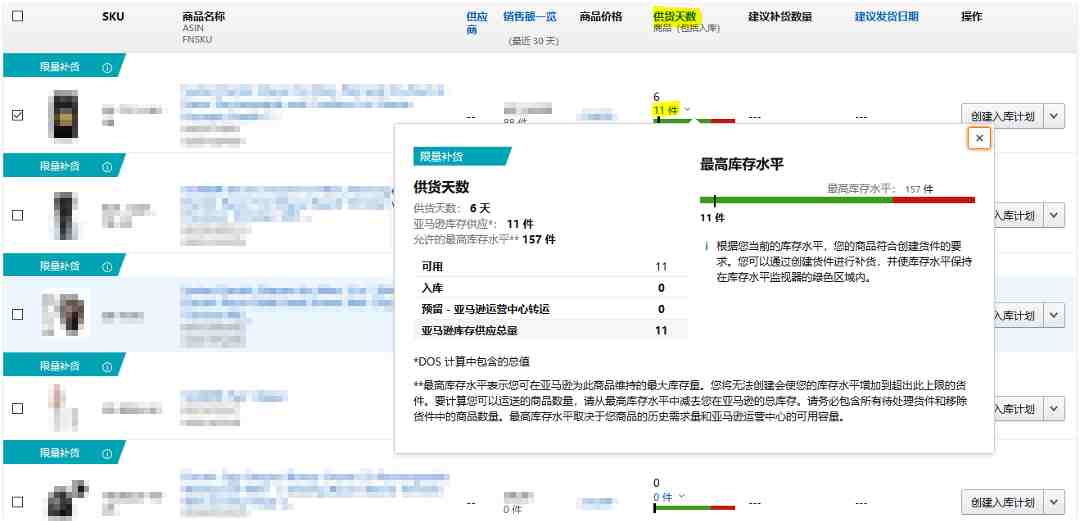The image size is (1080, 521).
Task: Expand dropdown arrow next to first 创建入库计划
Action: point(1054,116)
